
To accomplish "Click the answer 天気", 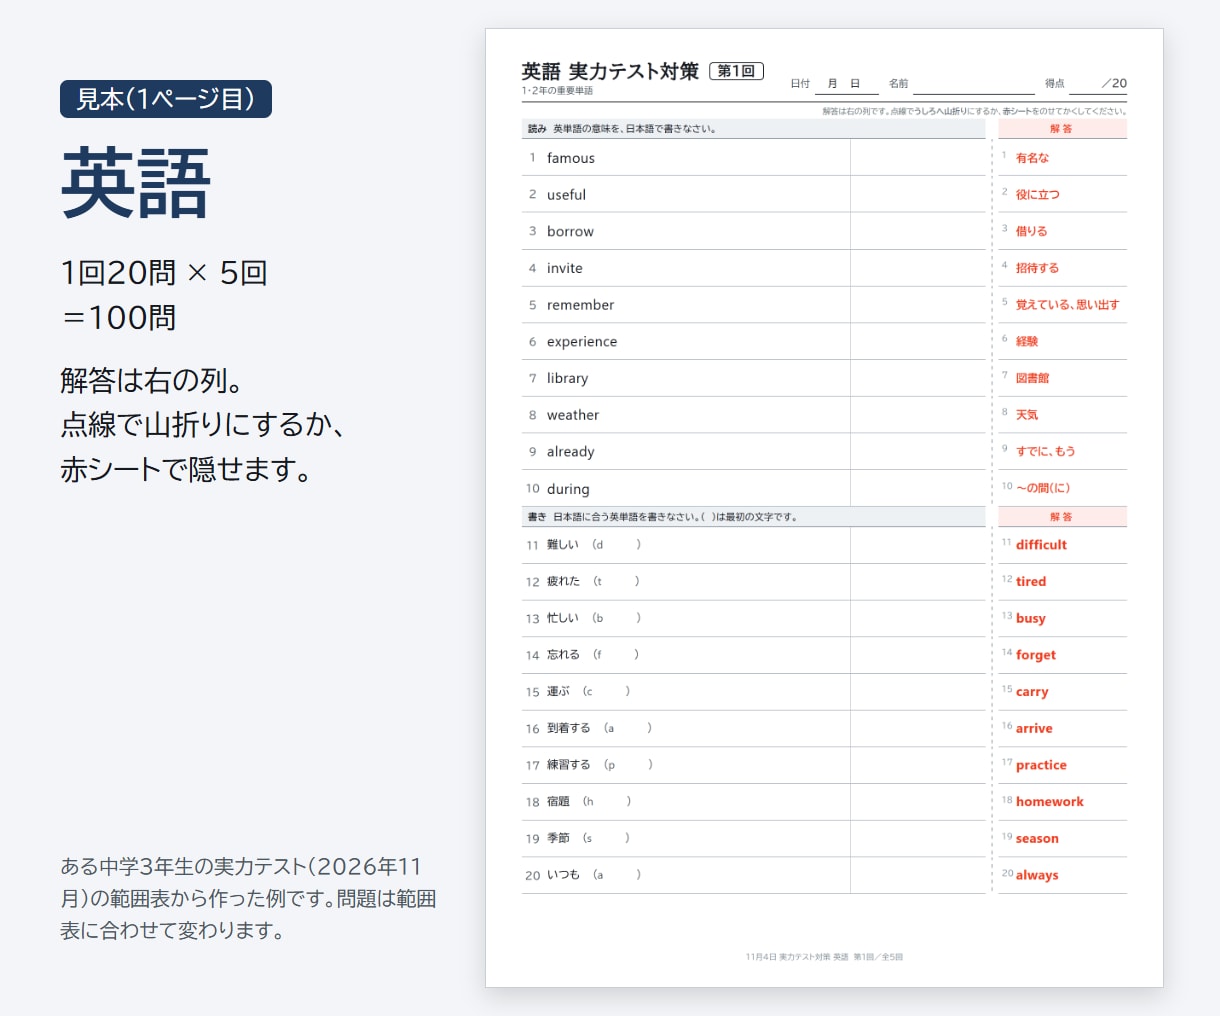I will coord(1027,415).
